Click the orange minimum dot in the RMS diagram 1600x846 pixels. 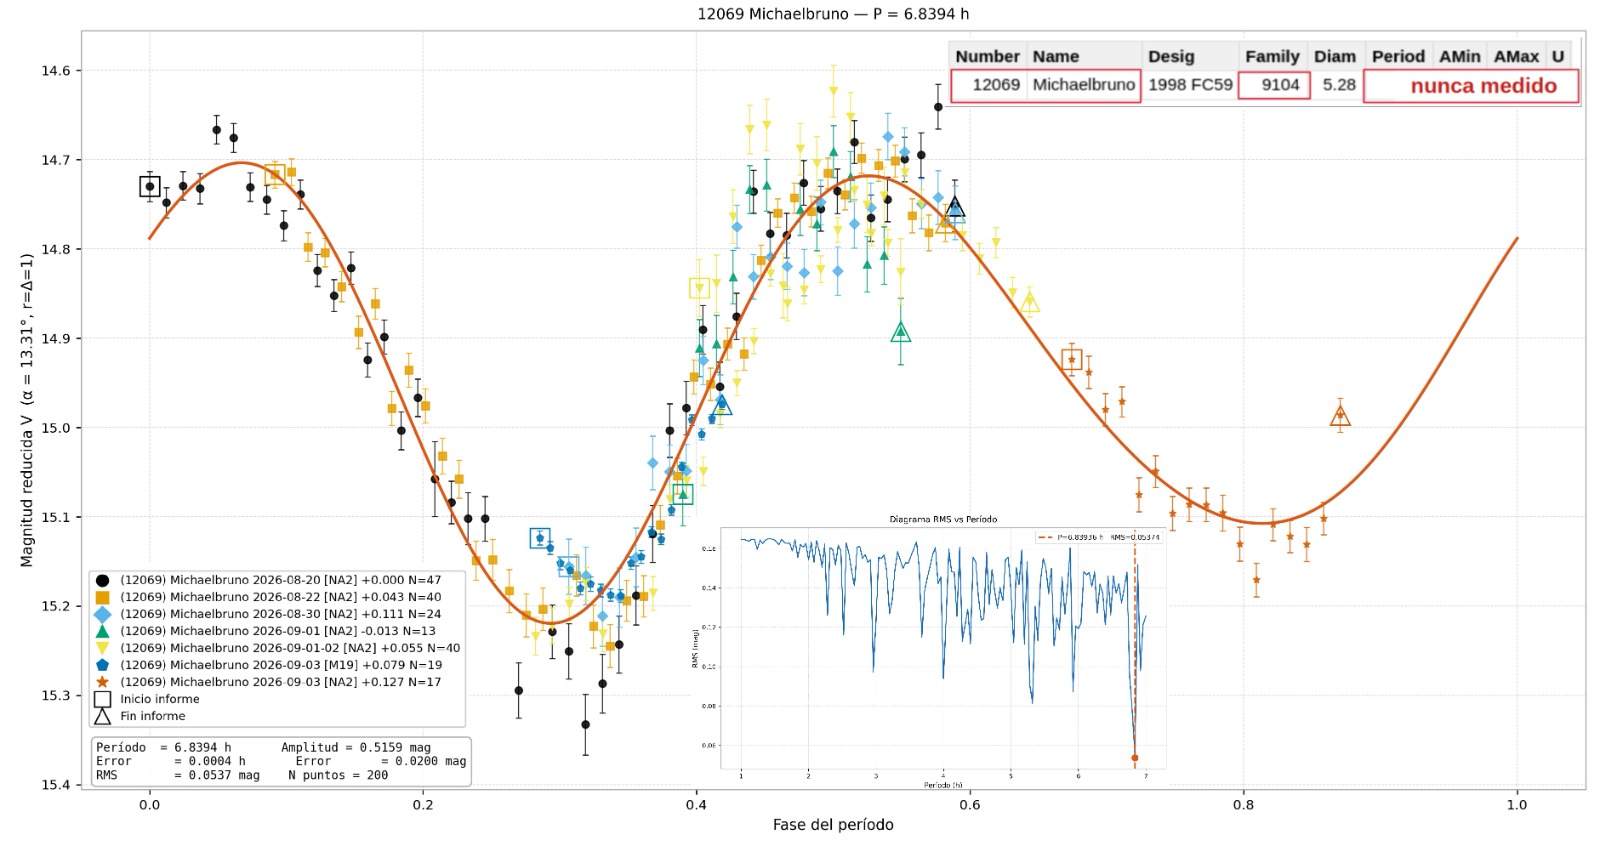click(x=1134, y=758)
